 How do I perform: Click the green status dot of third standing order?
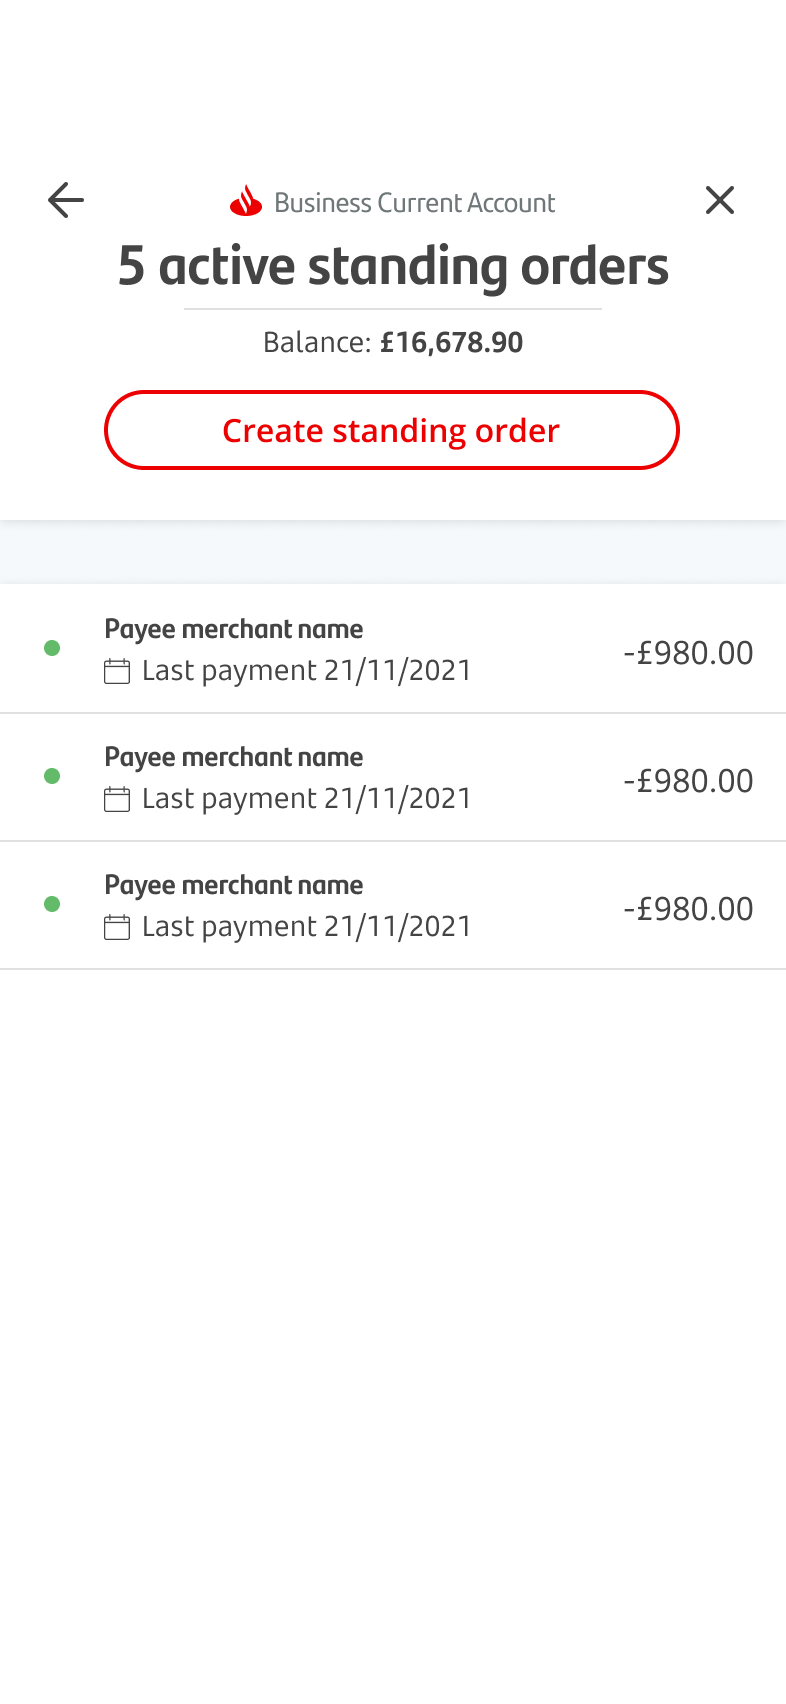click(x=52, y=905)
